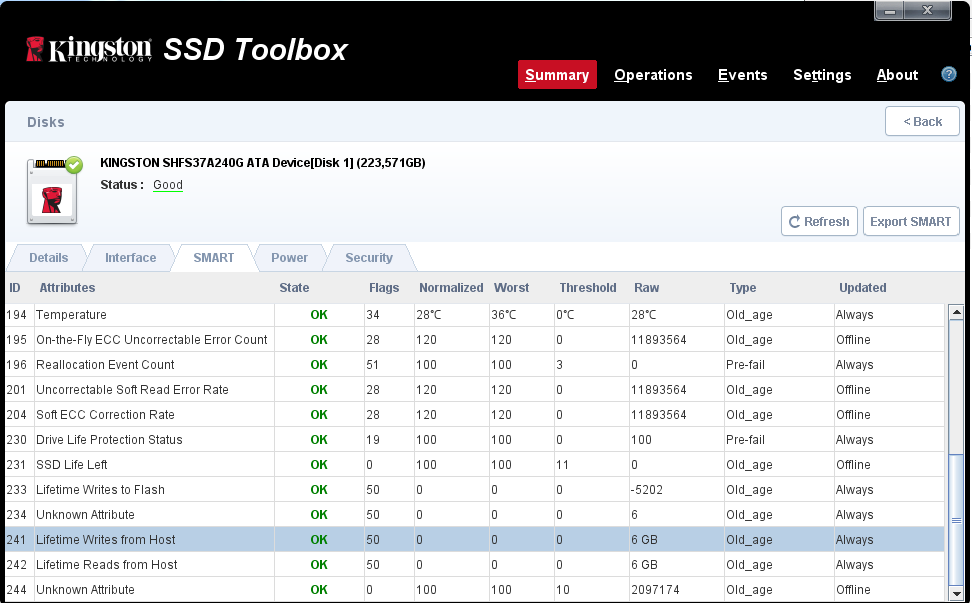Click the Export SMART button

pos(910,222)
